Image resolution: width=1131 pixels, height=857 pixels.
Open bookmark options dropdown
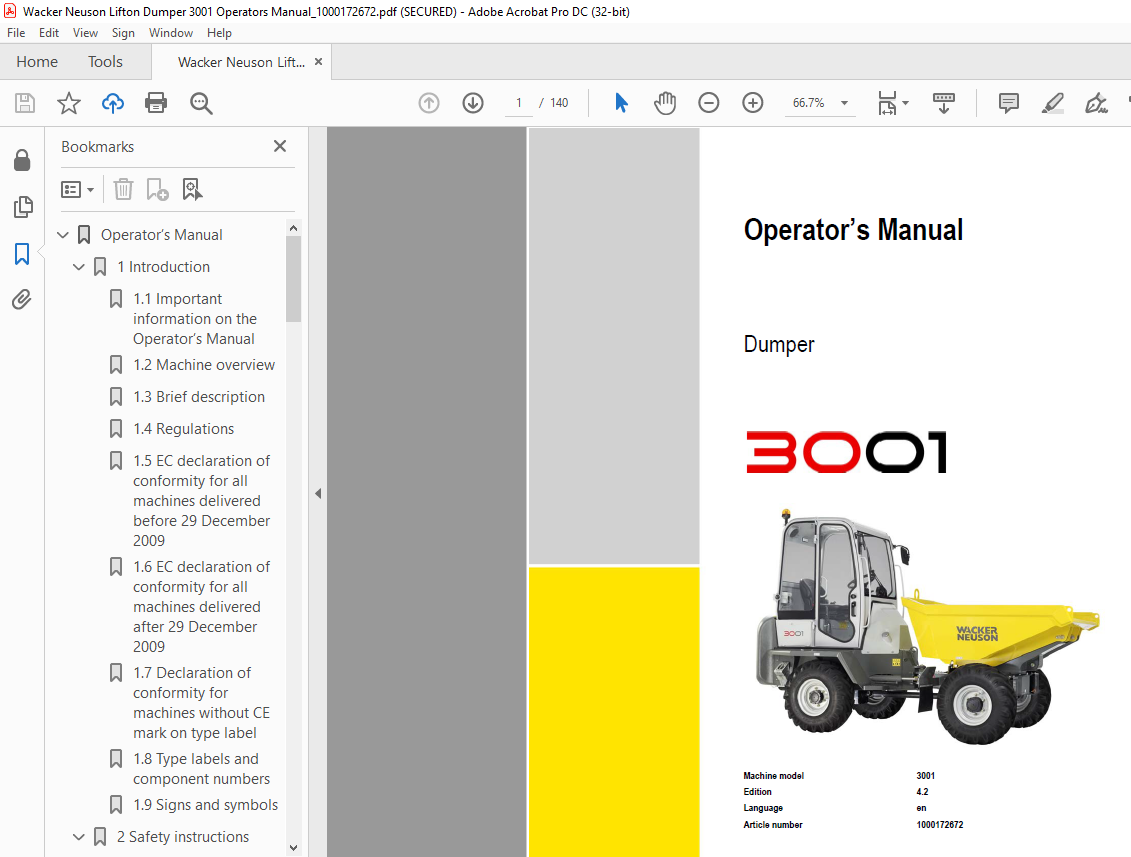(x=78, y=190)
